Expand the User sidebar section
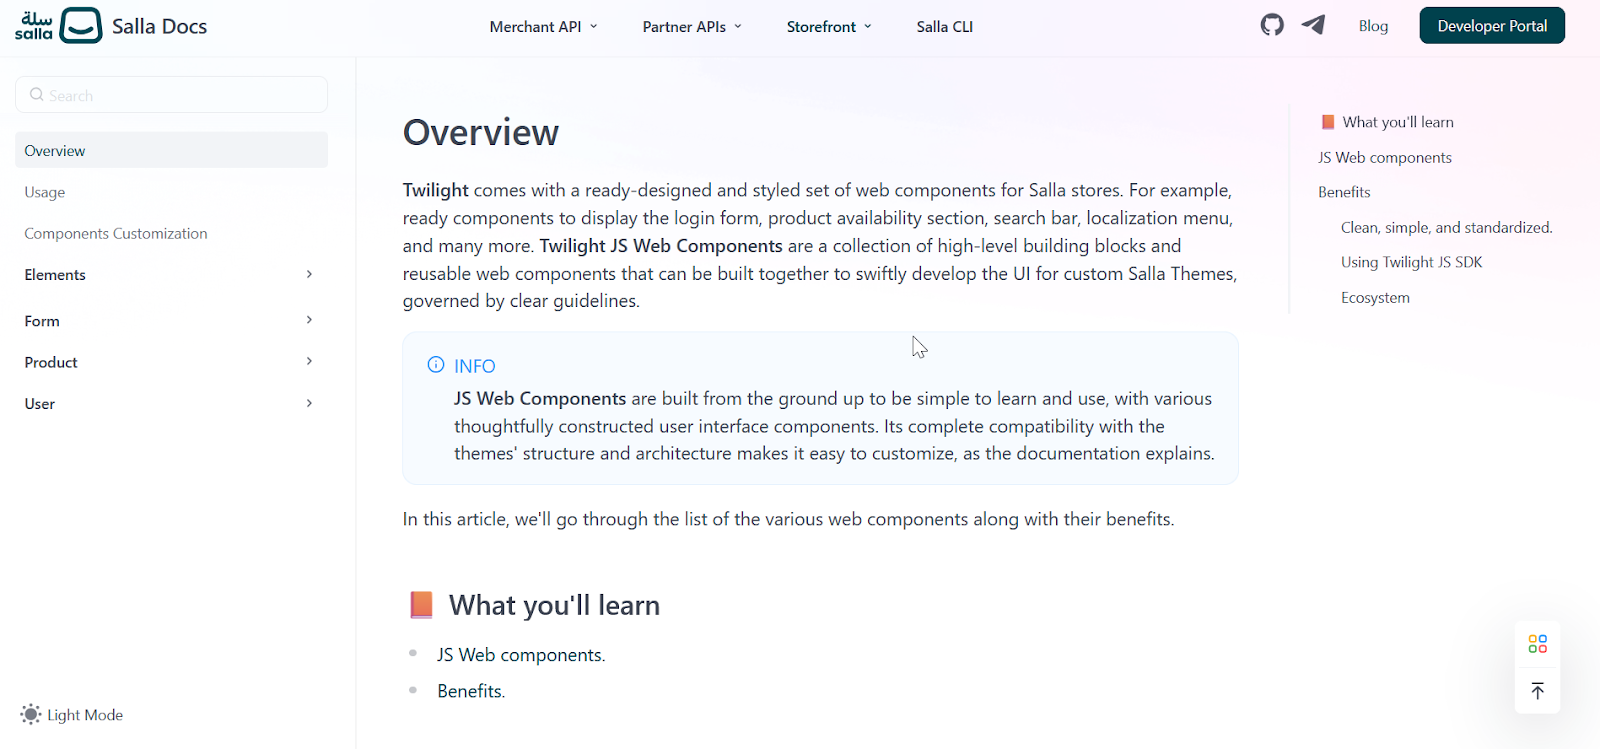This screenshot has width=1600, height=749. [171, 404]
